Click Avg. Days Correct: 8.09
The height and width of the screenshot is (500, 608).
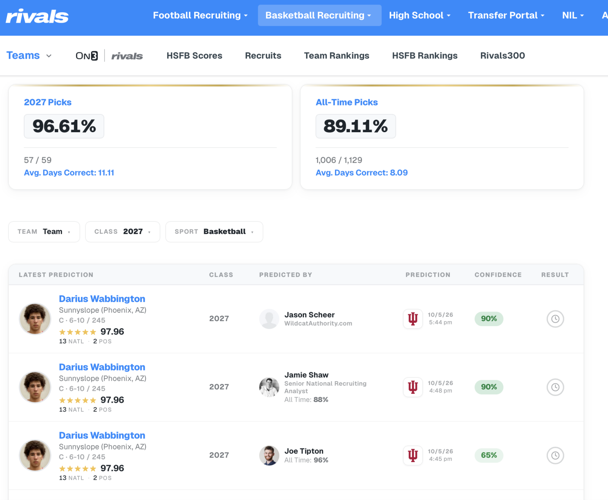click(361, 173)
